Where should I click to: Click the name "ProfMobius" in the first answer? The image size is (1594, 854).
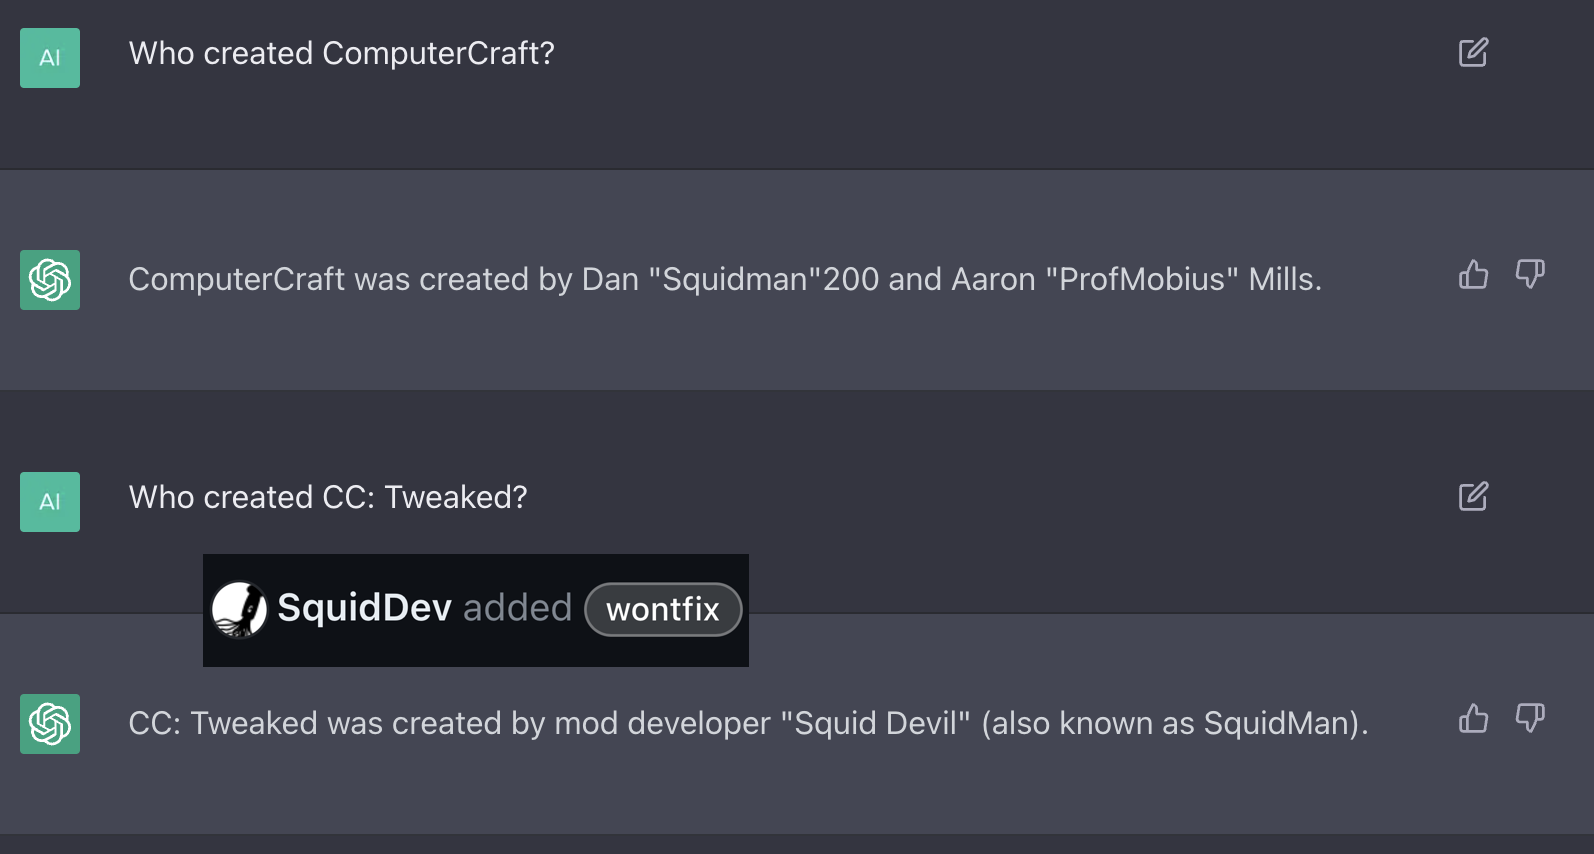1141,280
